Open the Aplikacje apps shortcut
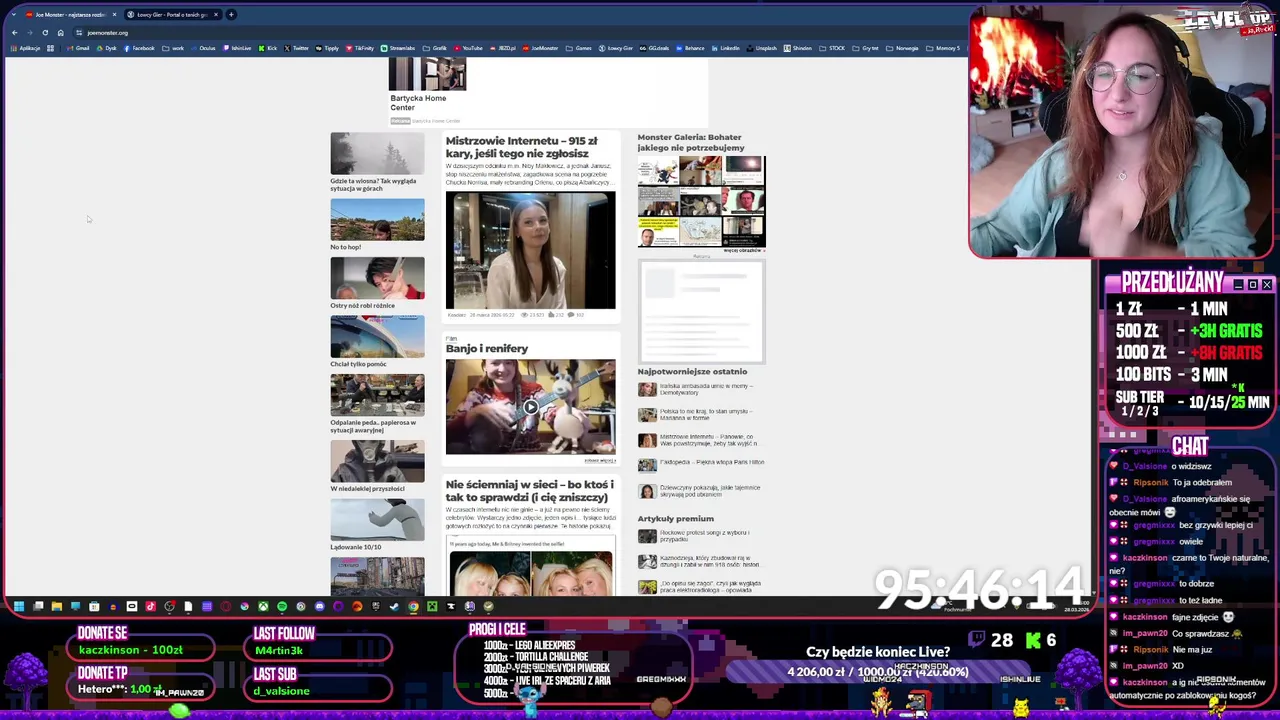 pos(25,48)
